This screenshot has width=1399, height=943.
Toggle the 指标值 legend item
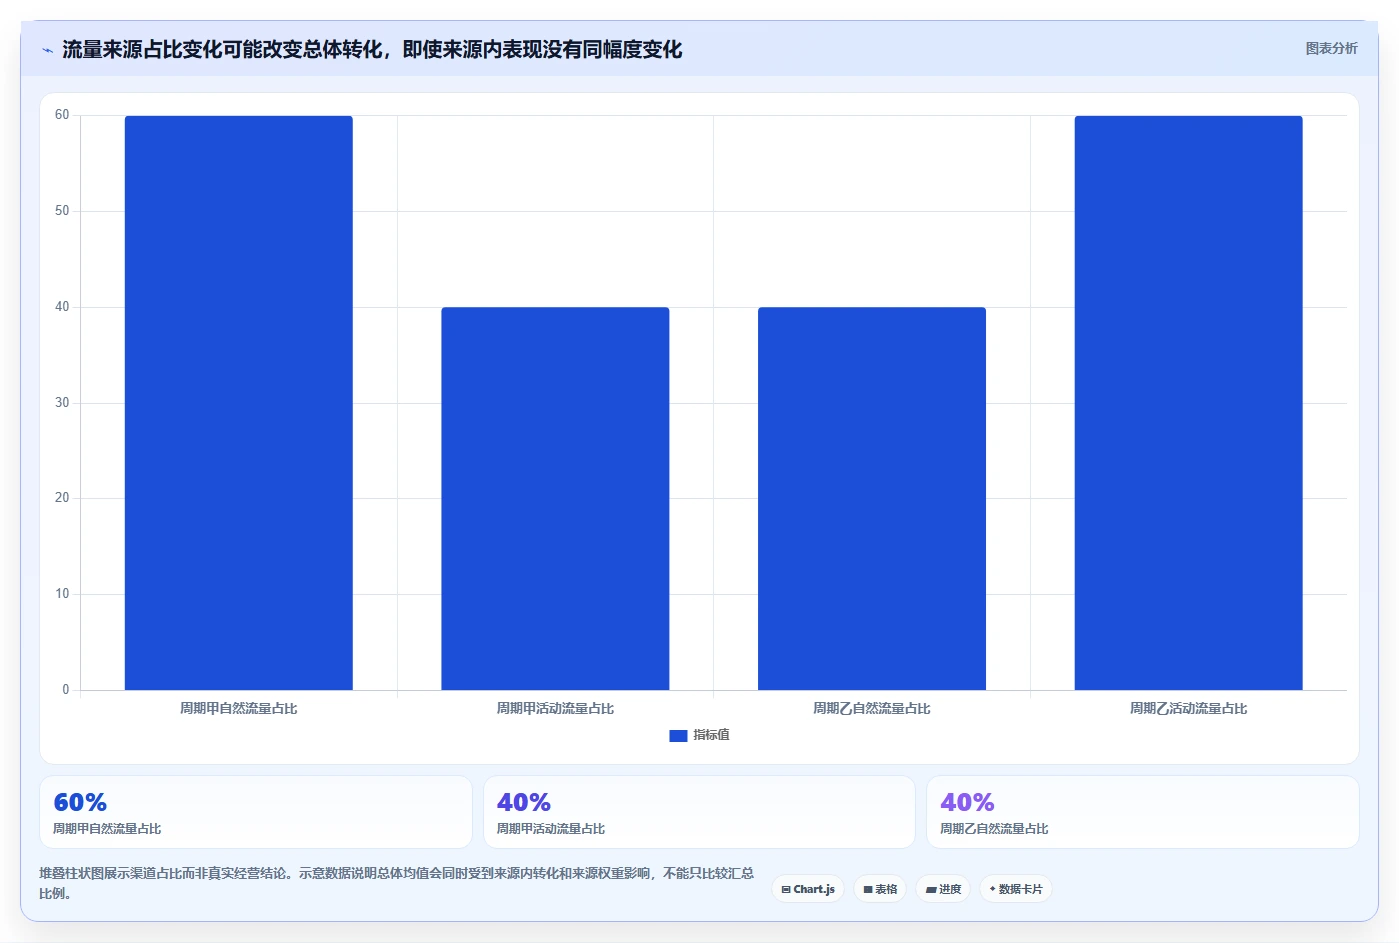[699, 735]
